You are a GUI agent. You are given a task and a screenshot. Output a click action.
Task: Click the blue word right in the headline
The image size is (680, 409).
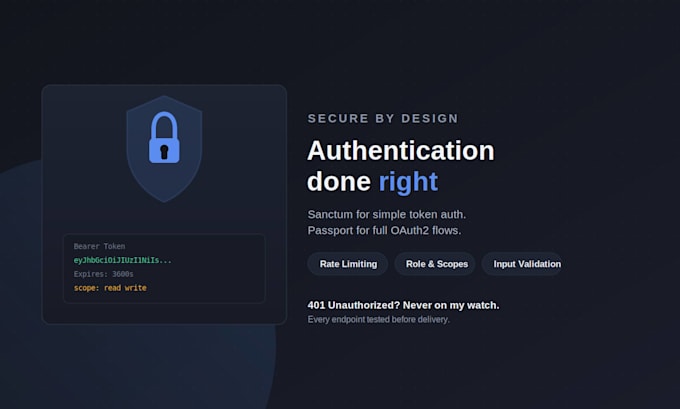408,181
